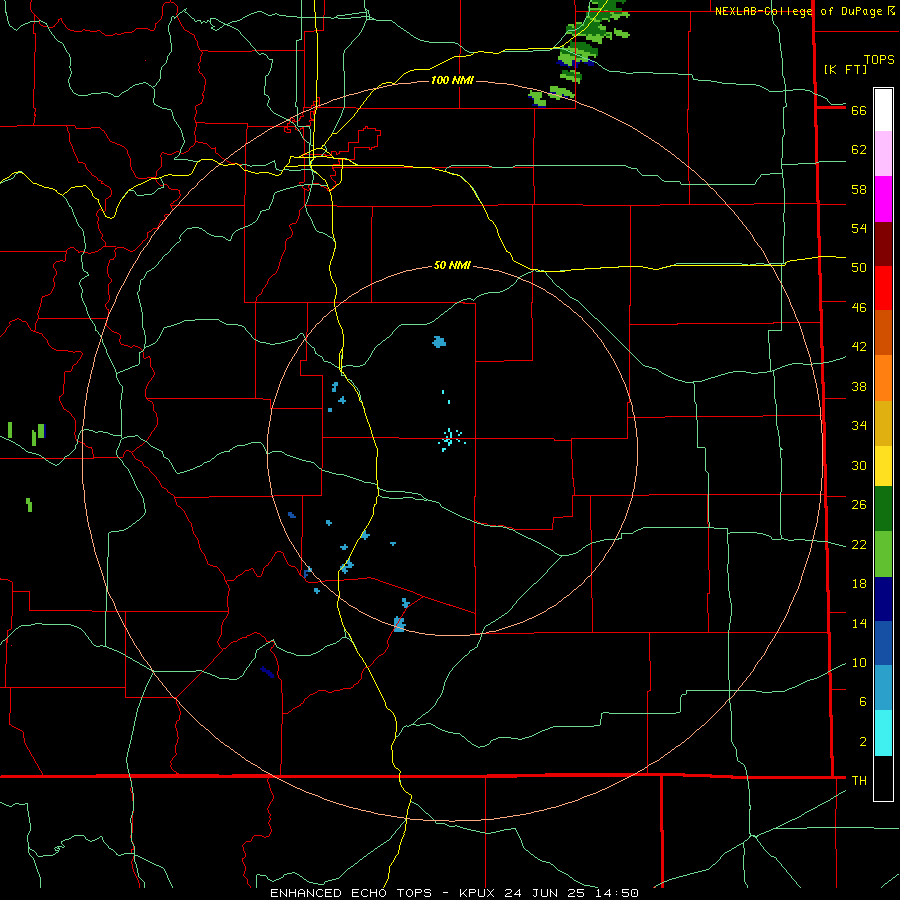
Task: Click the '30' legend value
Action: pyautogui.click(x=859, y=465)
